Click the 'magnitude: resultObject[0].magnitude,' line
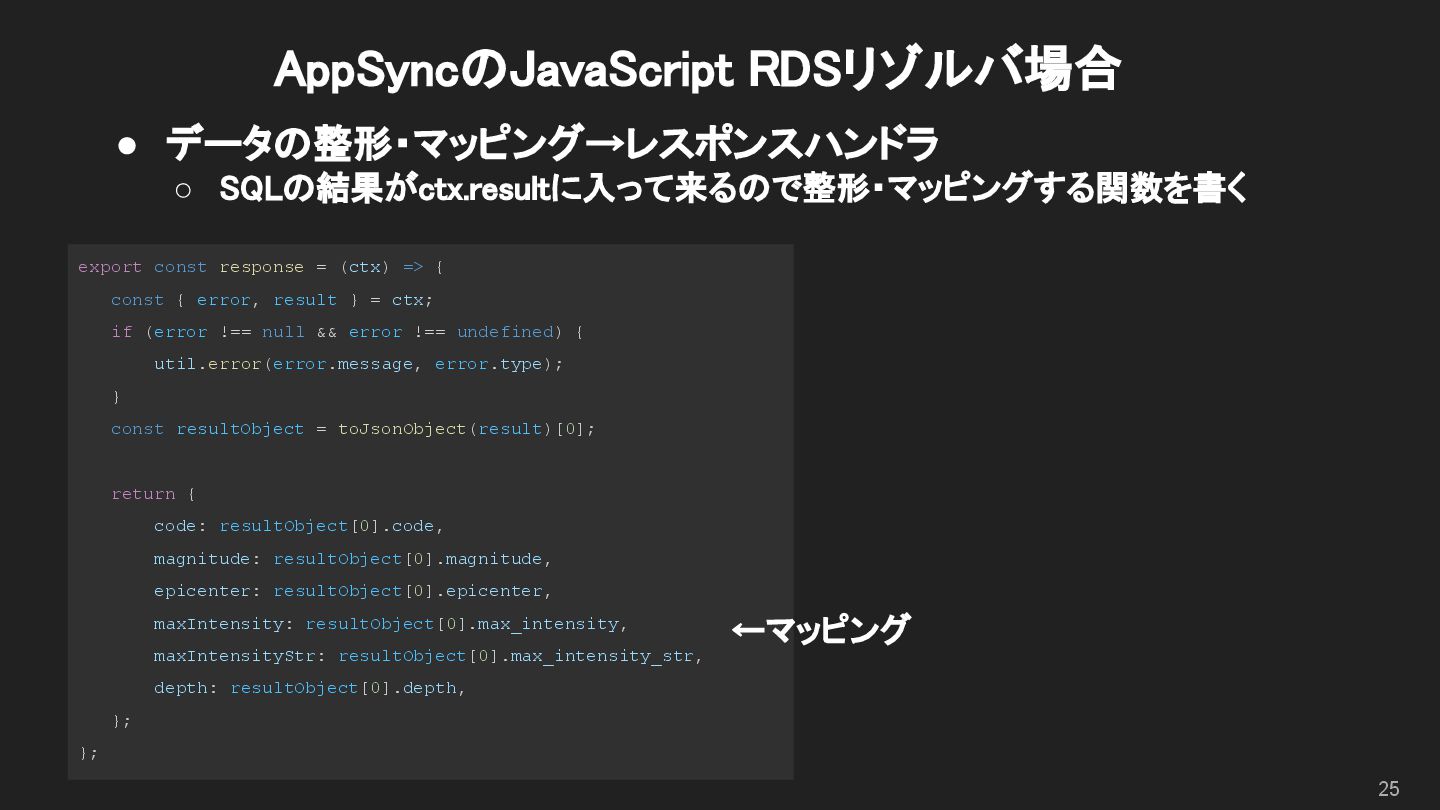 click(352, 559)
